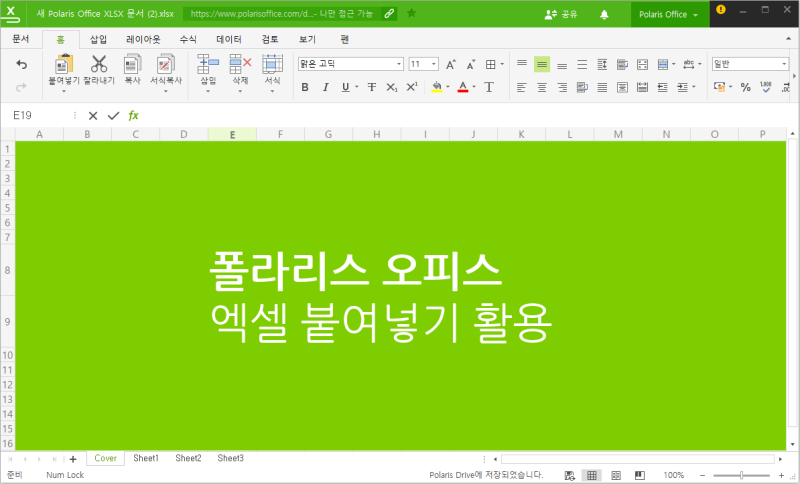
Task: Click the yellow warning alert icon
Action: point(720,9)
